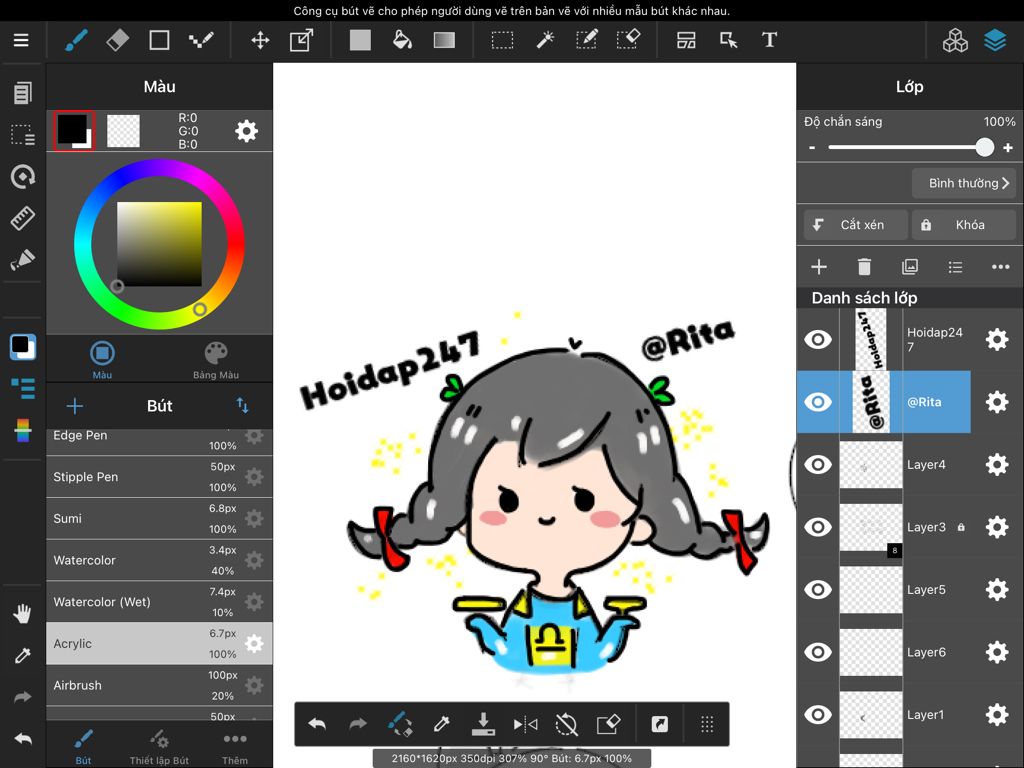
Task: Hide the Hoidap247 layer
Action: tap(818, 339)
